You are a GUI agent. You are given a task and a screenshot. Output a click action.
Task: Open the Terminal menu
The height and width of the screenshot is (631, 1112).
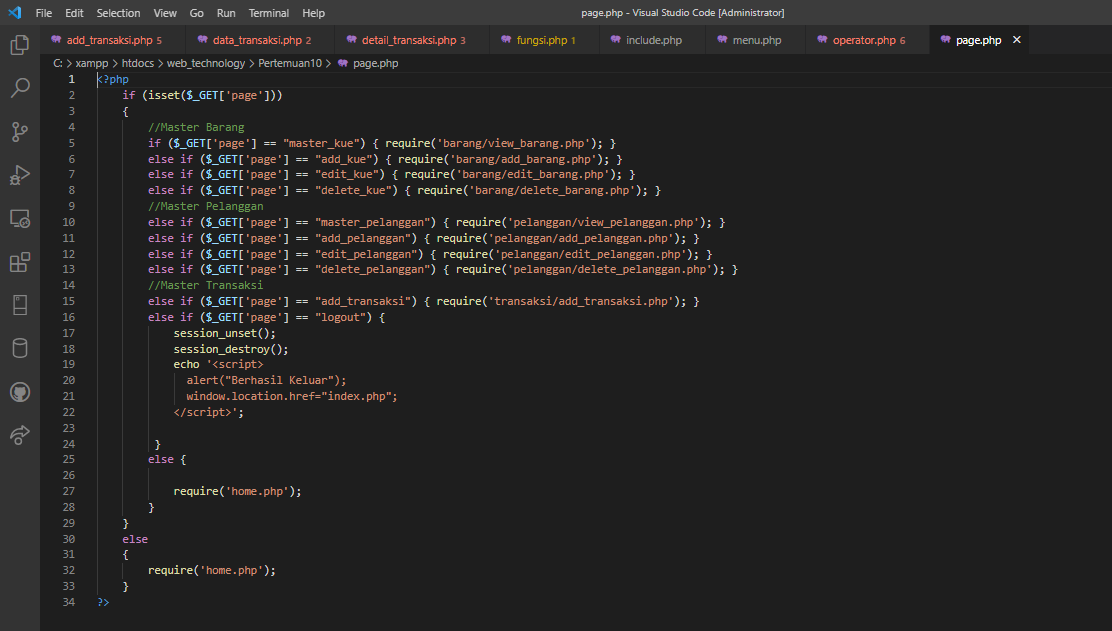(269, 13)
